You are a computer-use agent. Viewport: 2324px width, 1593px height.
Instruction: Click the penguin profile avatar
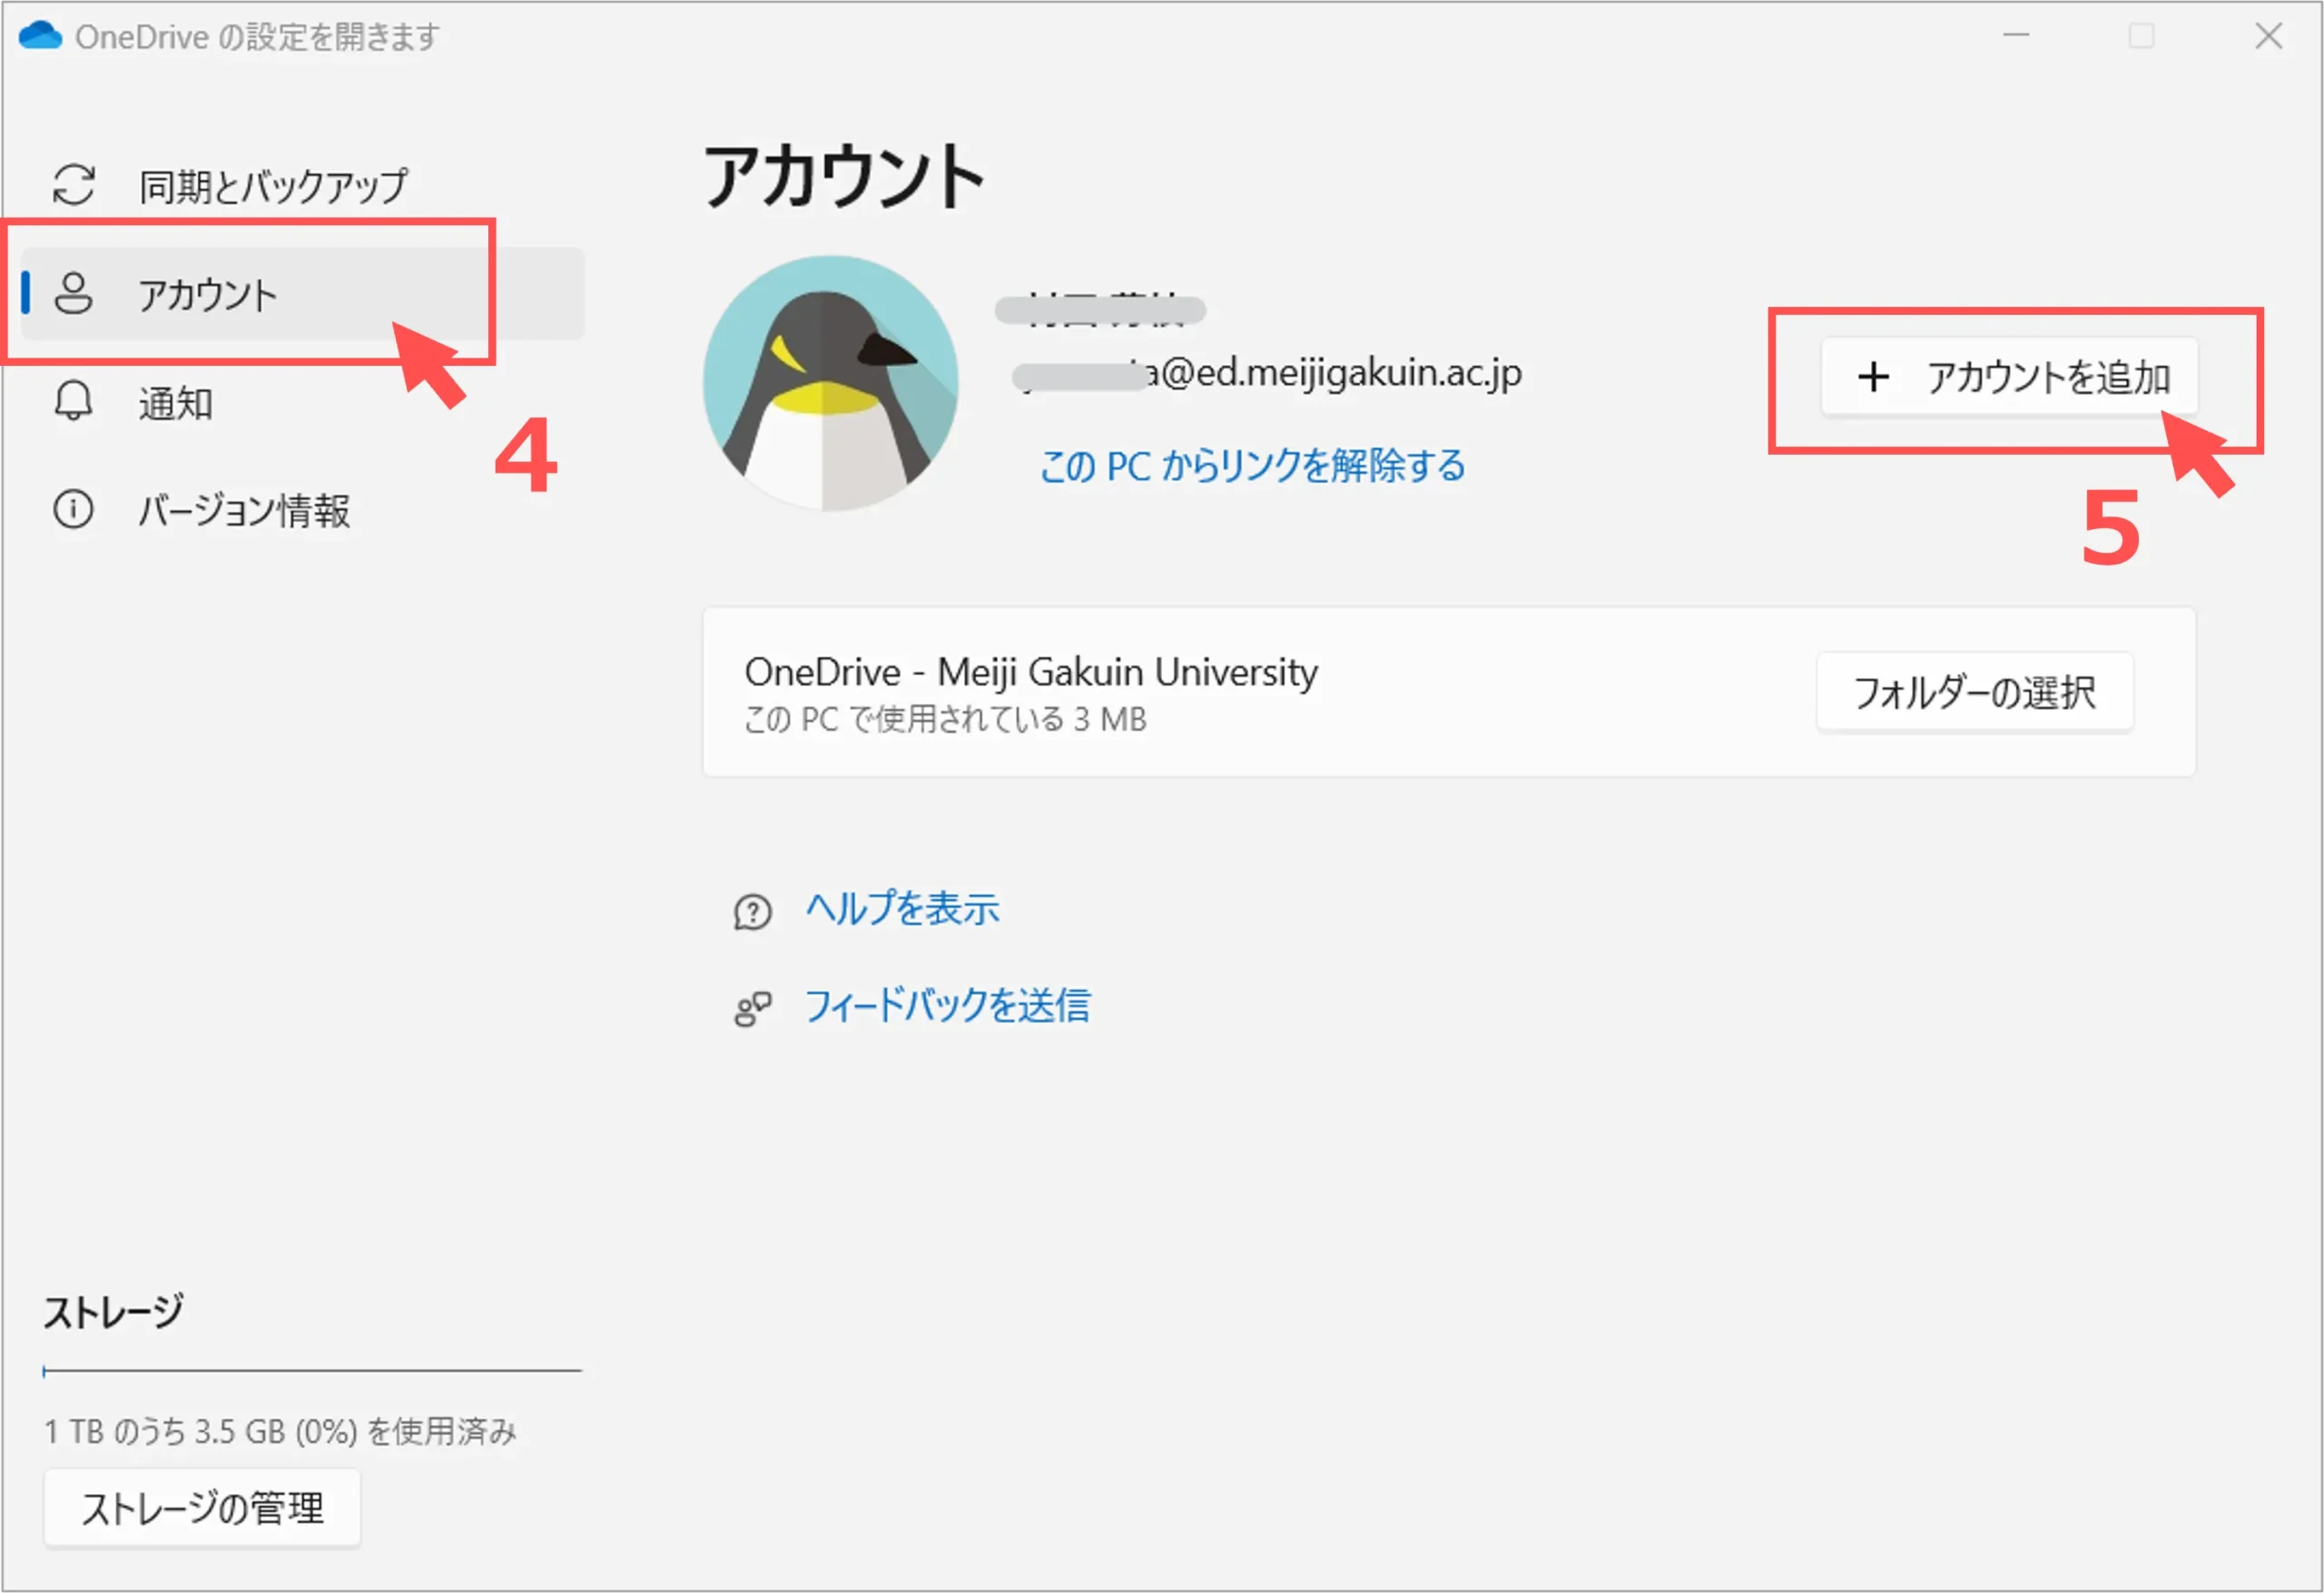coord(830,383)
